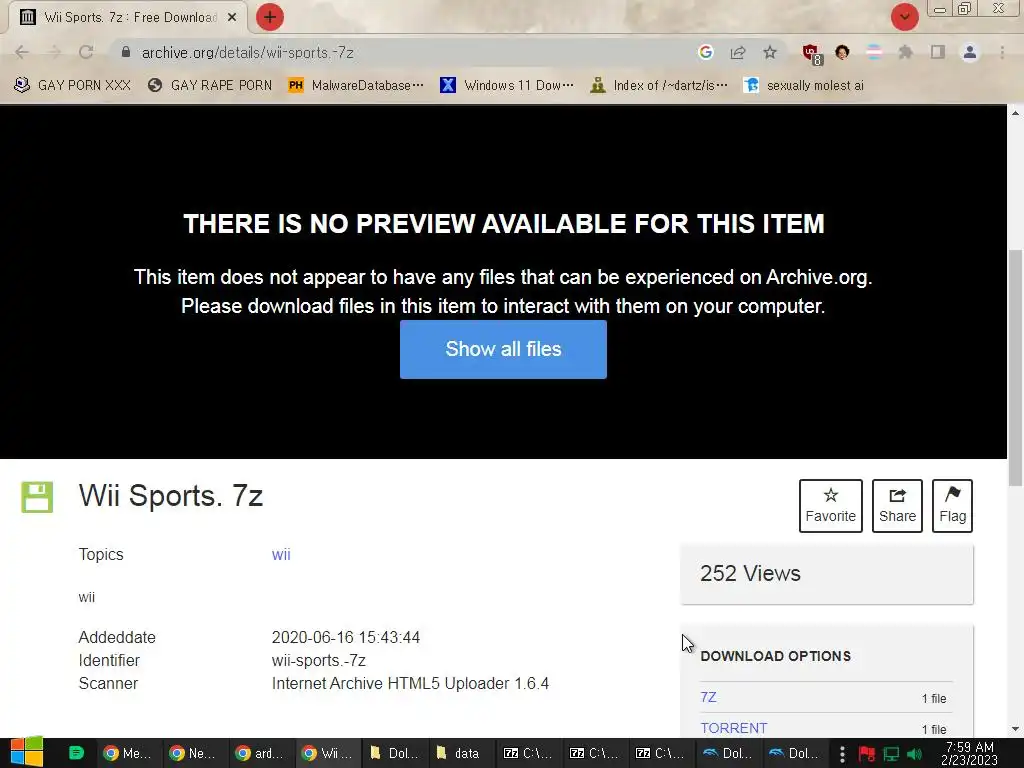Bookmark this page with the star icon

(770, 52)
